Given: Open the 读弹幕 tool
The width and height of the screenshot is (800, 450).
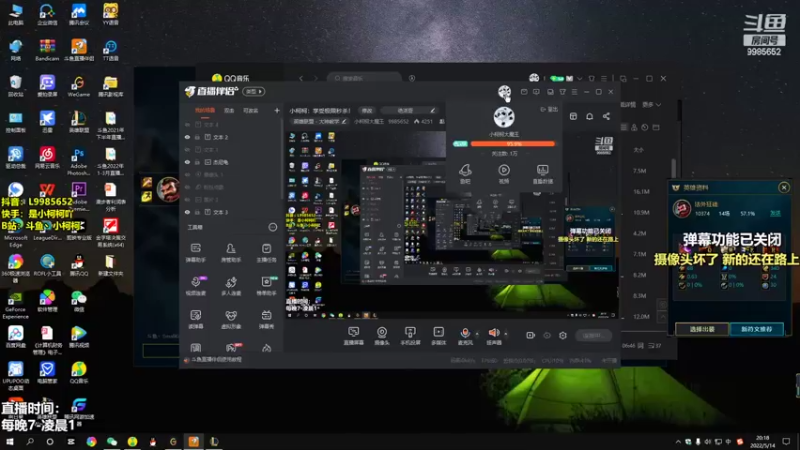Looking at the screenshot, I should tap(195, 319).
